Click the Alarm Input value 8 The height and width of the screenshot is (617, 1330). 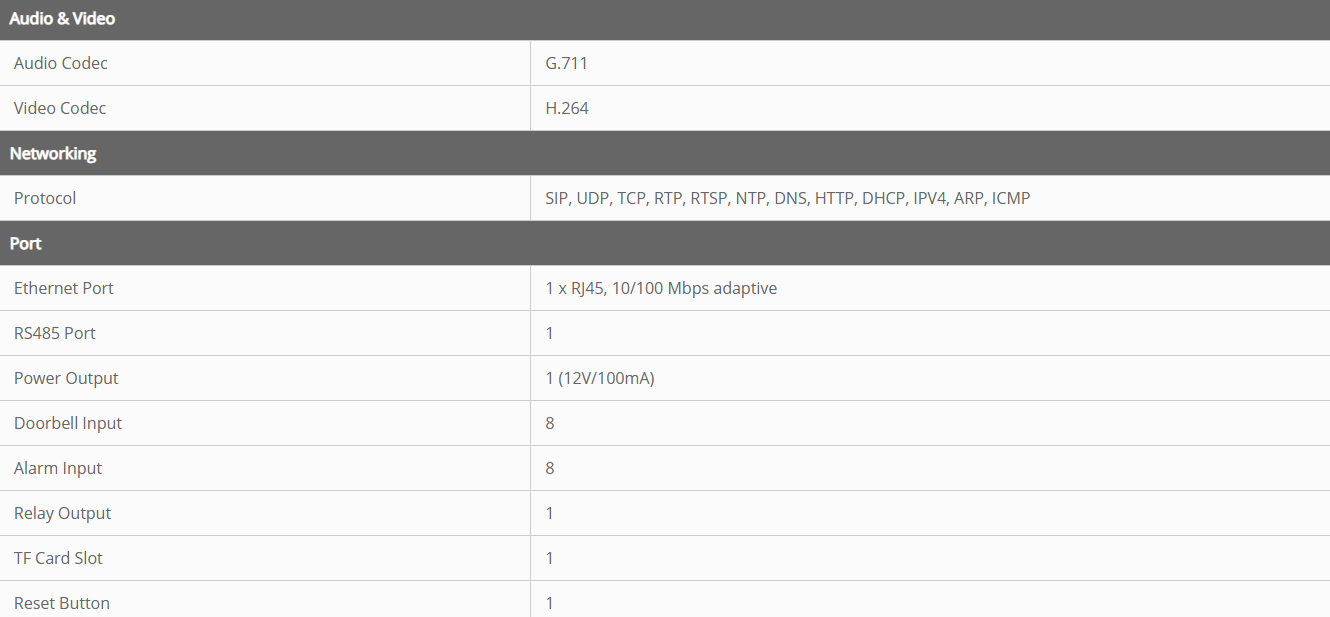[550, 468]
